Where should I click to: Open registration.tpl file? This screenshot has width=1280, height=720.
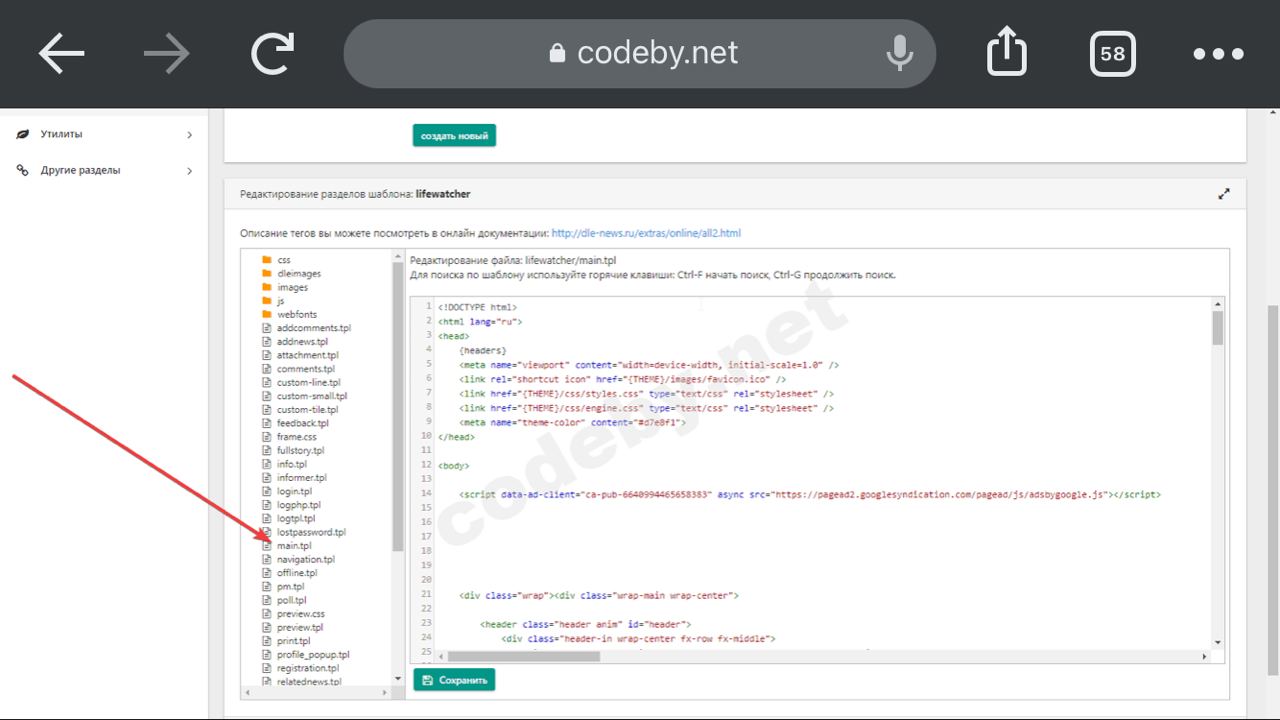click(308, 668)
